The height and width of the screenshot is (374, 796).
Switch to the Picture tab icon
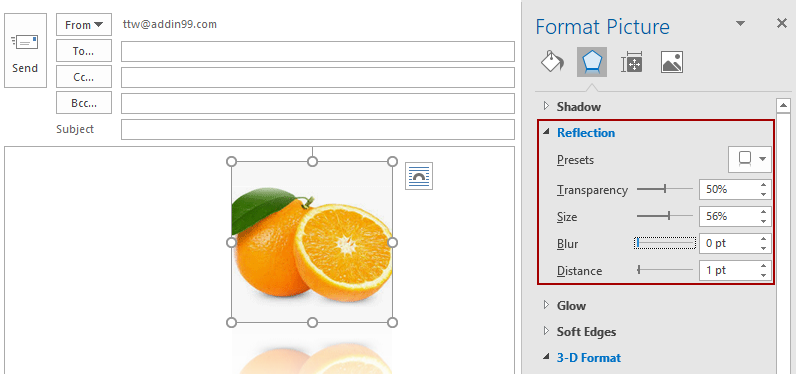coord(672,62)
